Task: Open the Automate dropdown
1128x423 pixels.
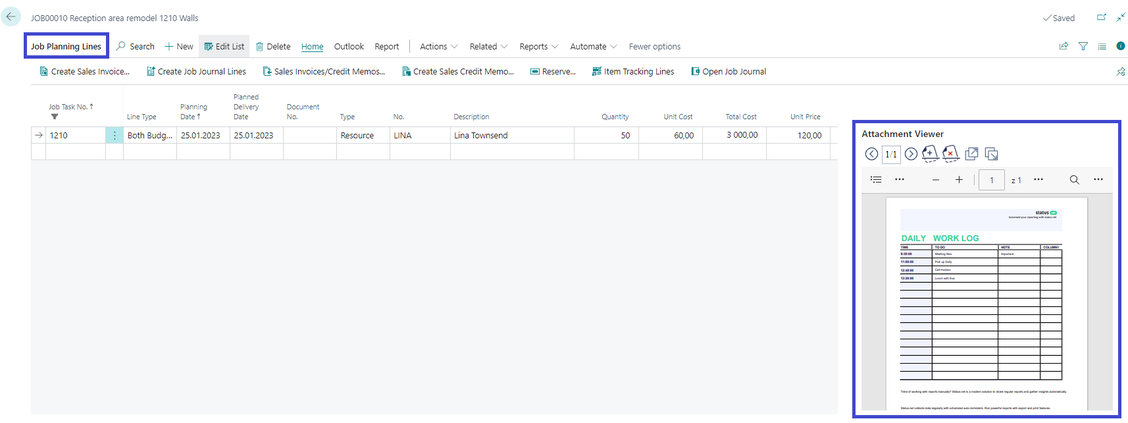Action: pyautogui.click(x=593, y=46)
